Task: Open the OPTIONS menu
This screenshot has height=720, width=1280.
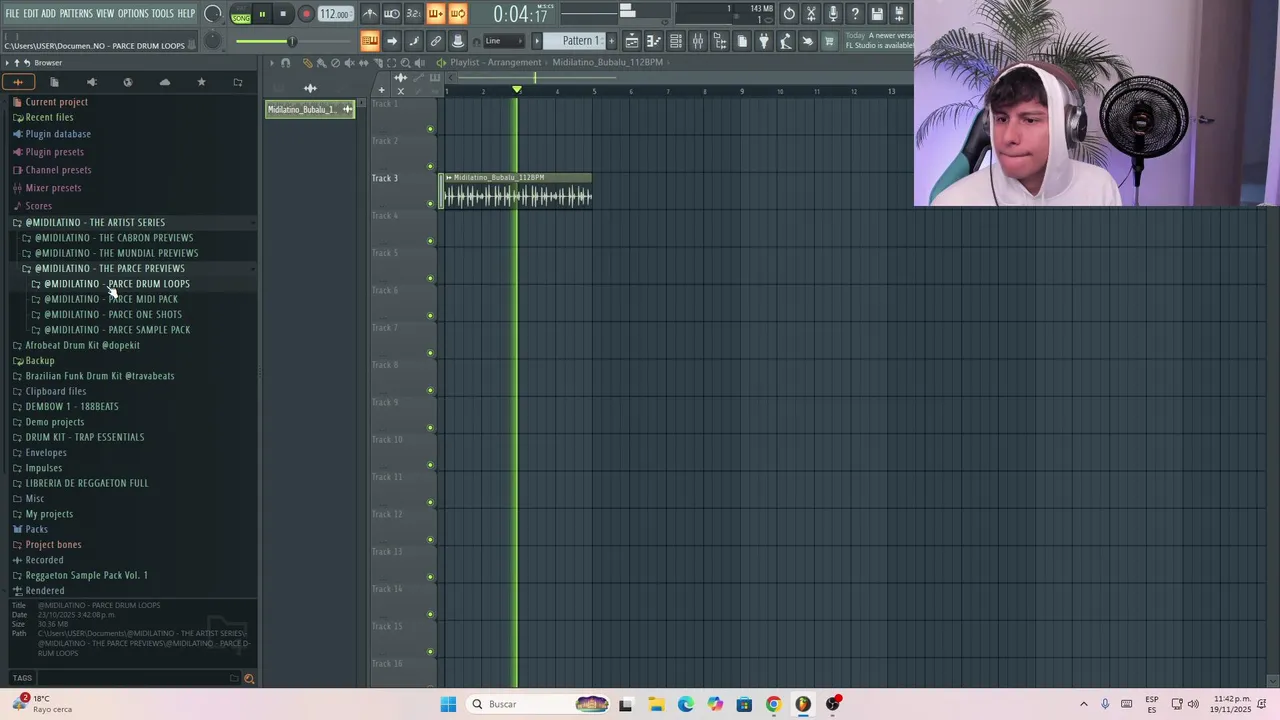Action: coord(133,13)
